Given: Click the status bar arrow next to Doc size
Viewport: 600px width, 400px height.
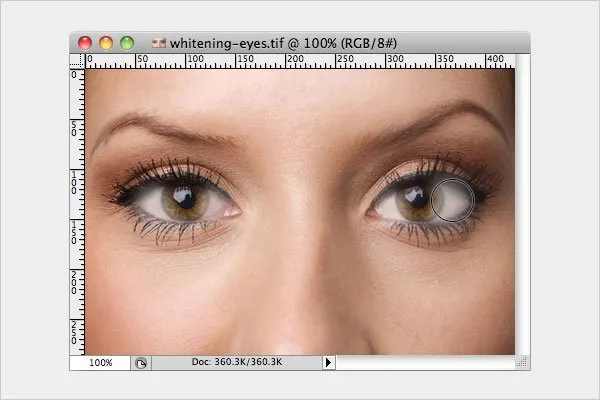Looking at the screenshot, I should (328, 362).
